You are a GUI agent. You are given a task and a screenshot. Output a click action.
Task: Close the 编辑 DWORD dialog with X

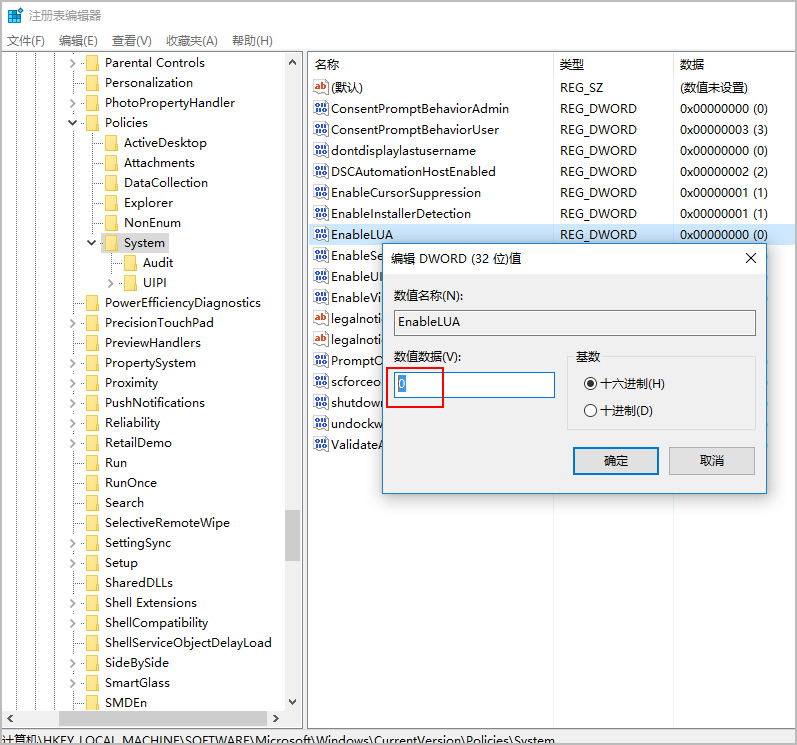(x=750, y=258)
